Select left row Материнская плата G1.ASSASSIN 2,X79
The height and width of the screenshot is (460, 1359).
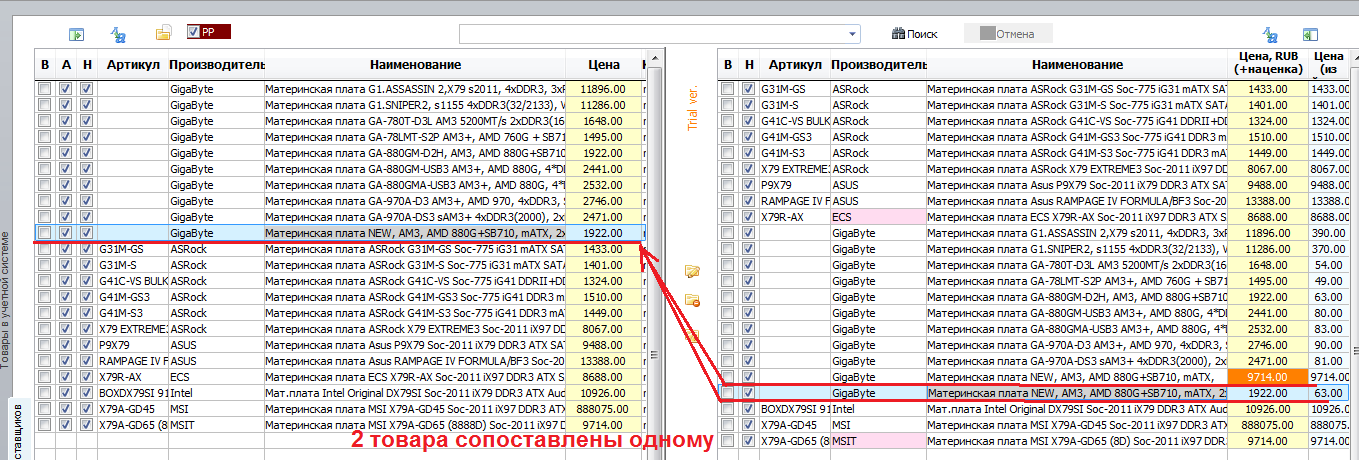pyautogui.click(x=414, y=89)
